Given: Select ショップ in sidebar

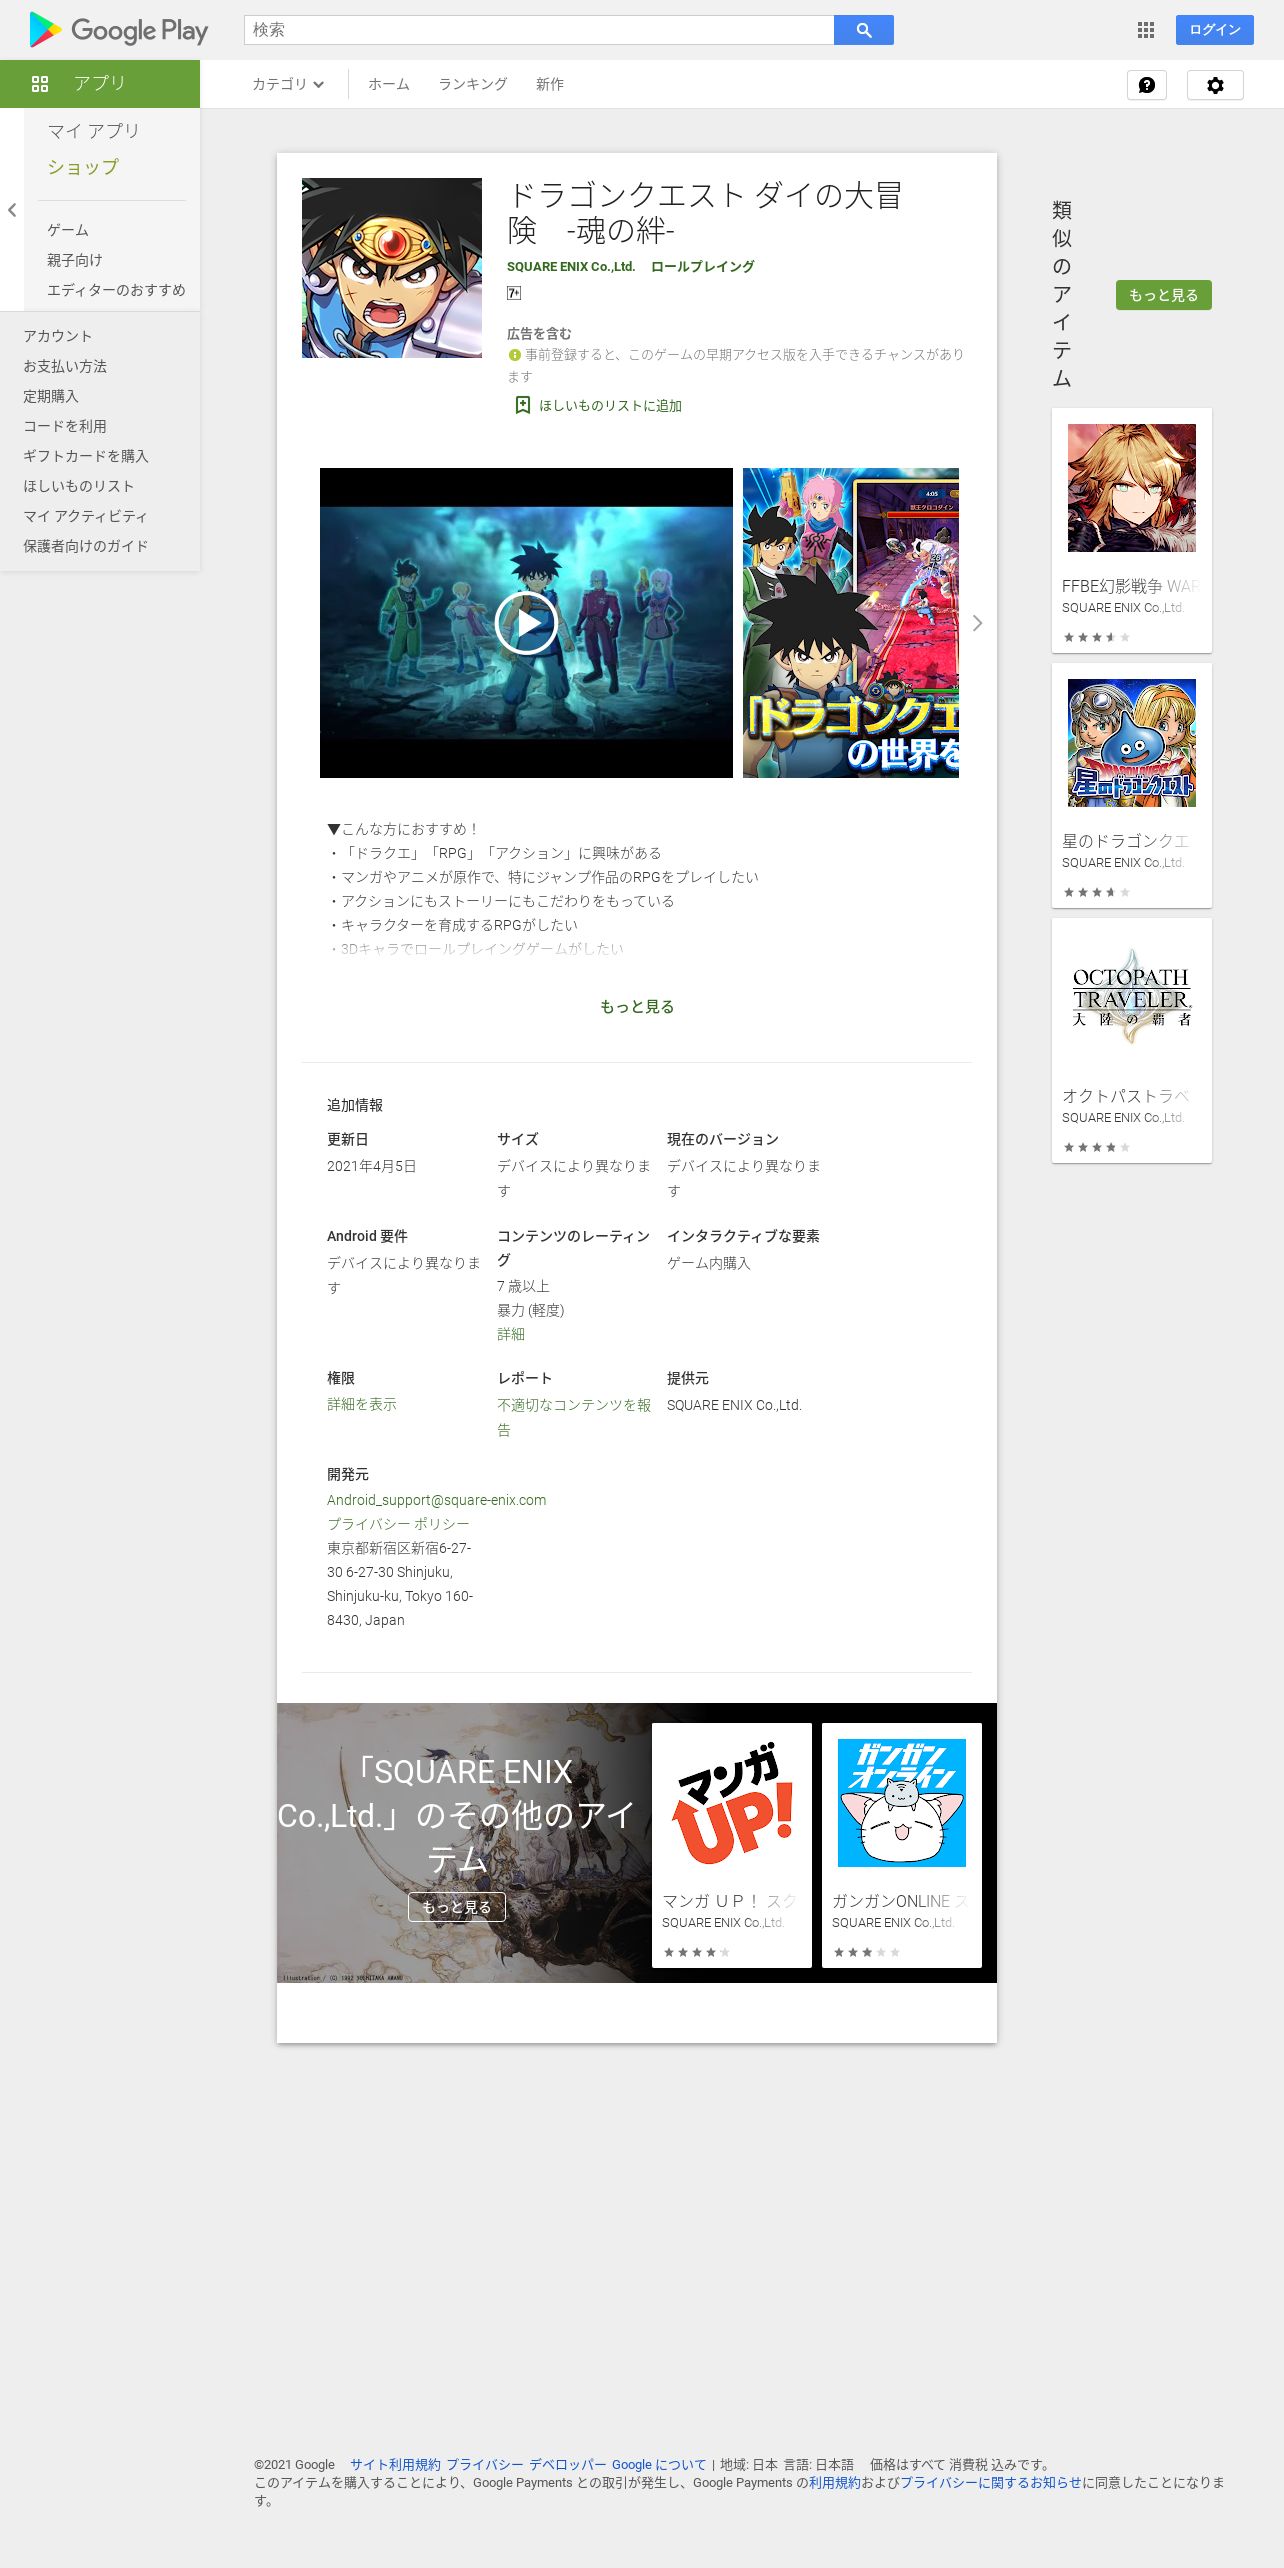Looking at the screenshot, I should 83,167.
